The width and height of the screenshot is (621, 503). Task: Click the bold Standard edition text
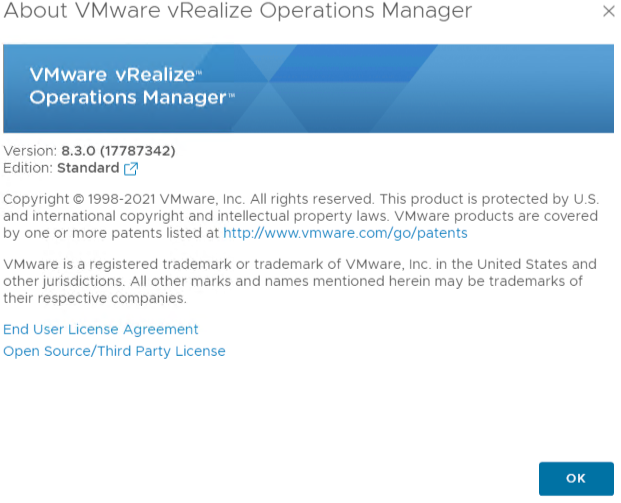pyautogui.click(x=88, y=168)
